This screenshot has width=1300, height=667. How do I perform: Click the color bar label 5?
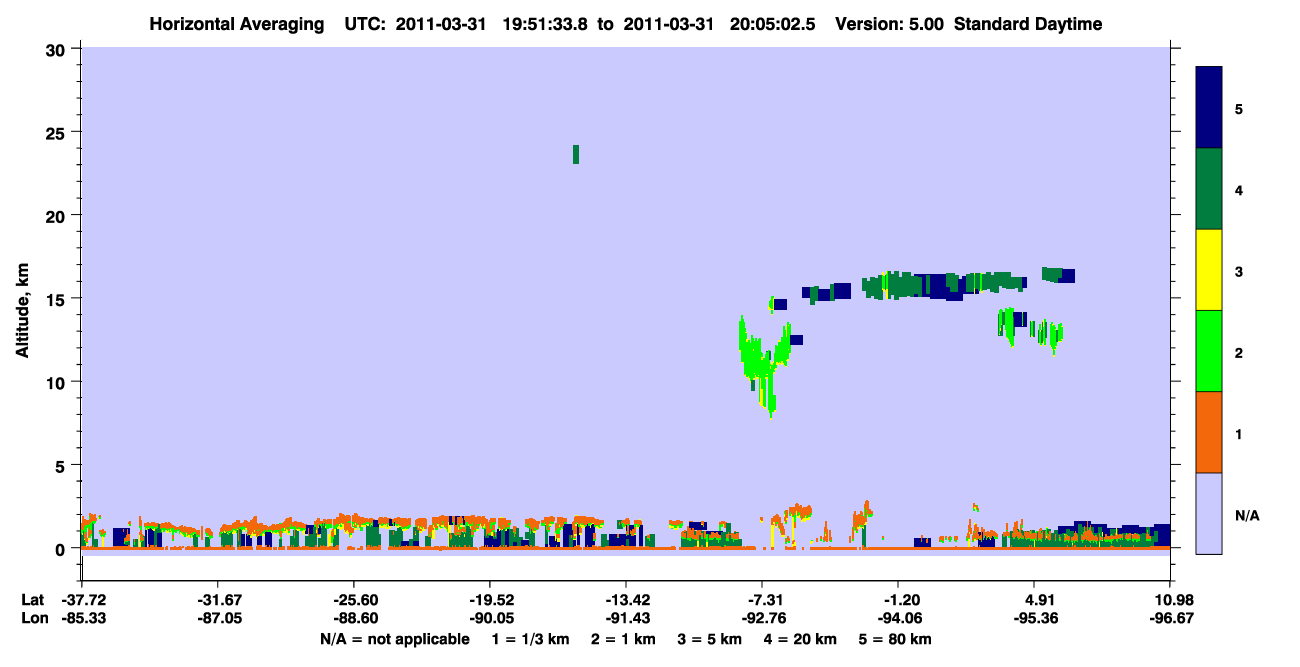(1239, 108)
